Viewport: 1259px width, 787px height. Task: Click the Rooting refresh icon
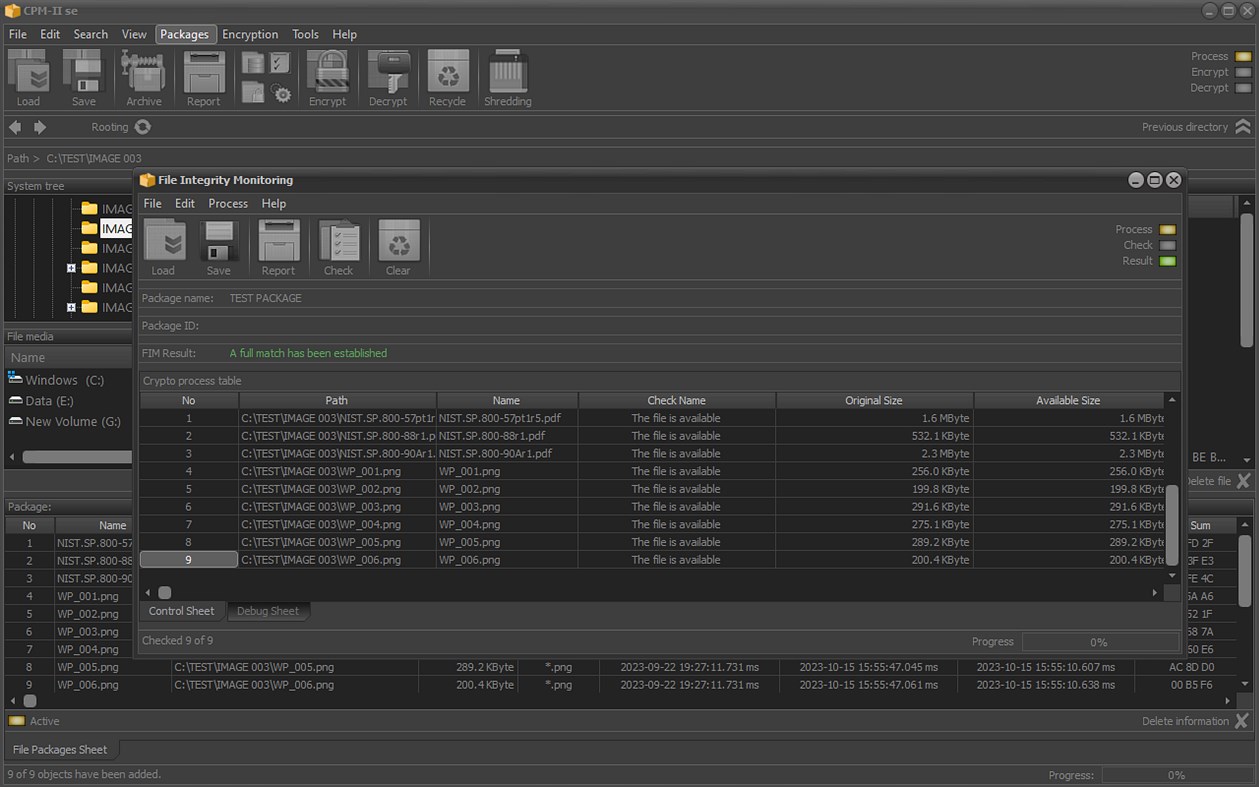tap(143, 127)
